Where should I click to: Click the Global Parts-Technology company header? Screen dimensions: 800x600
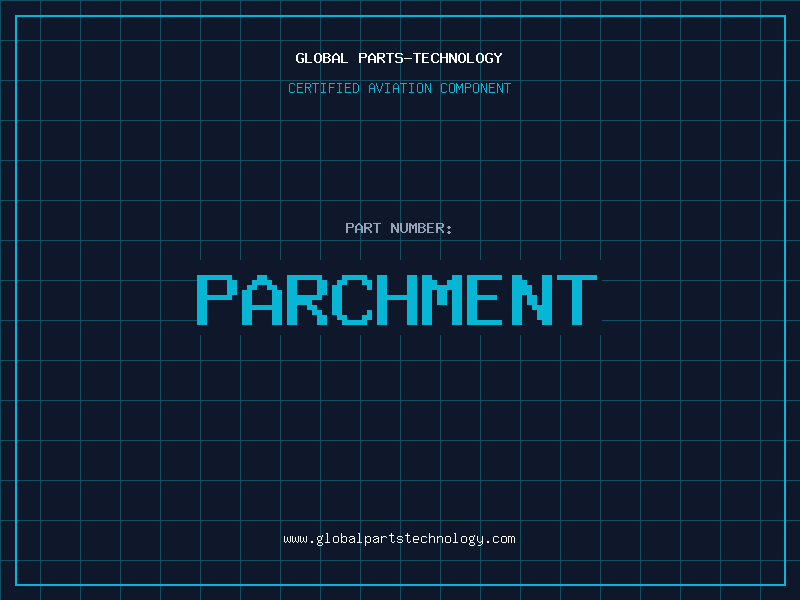399,58
